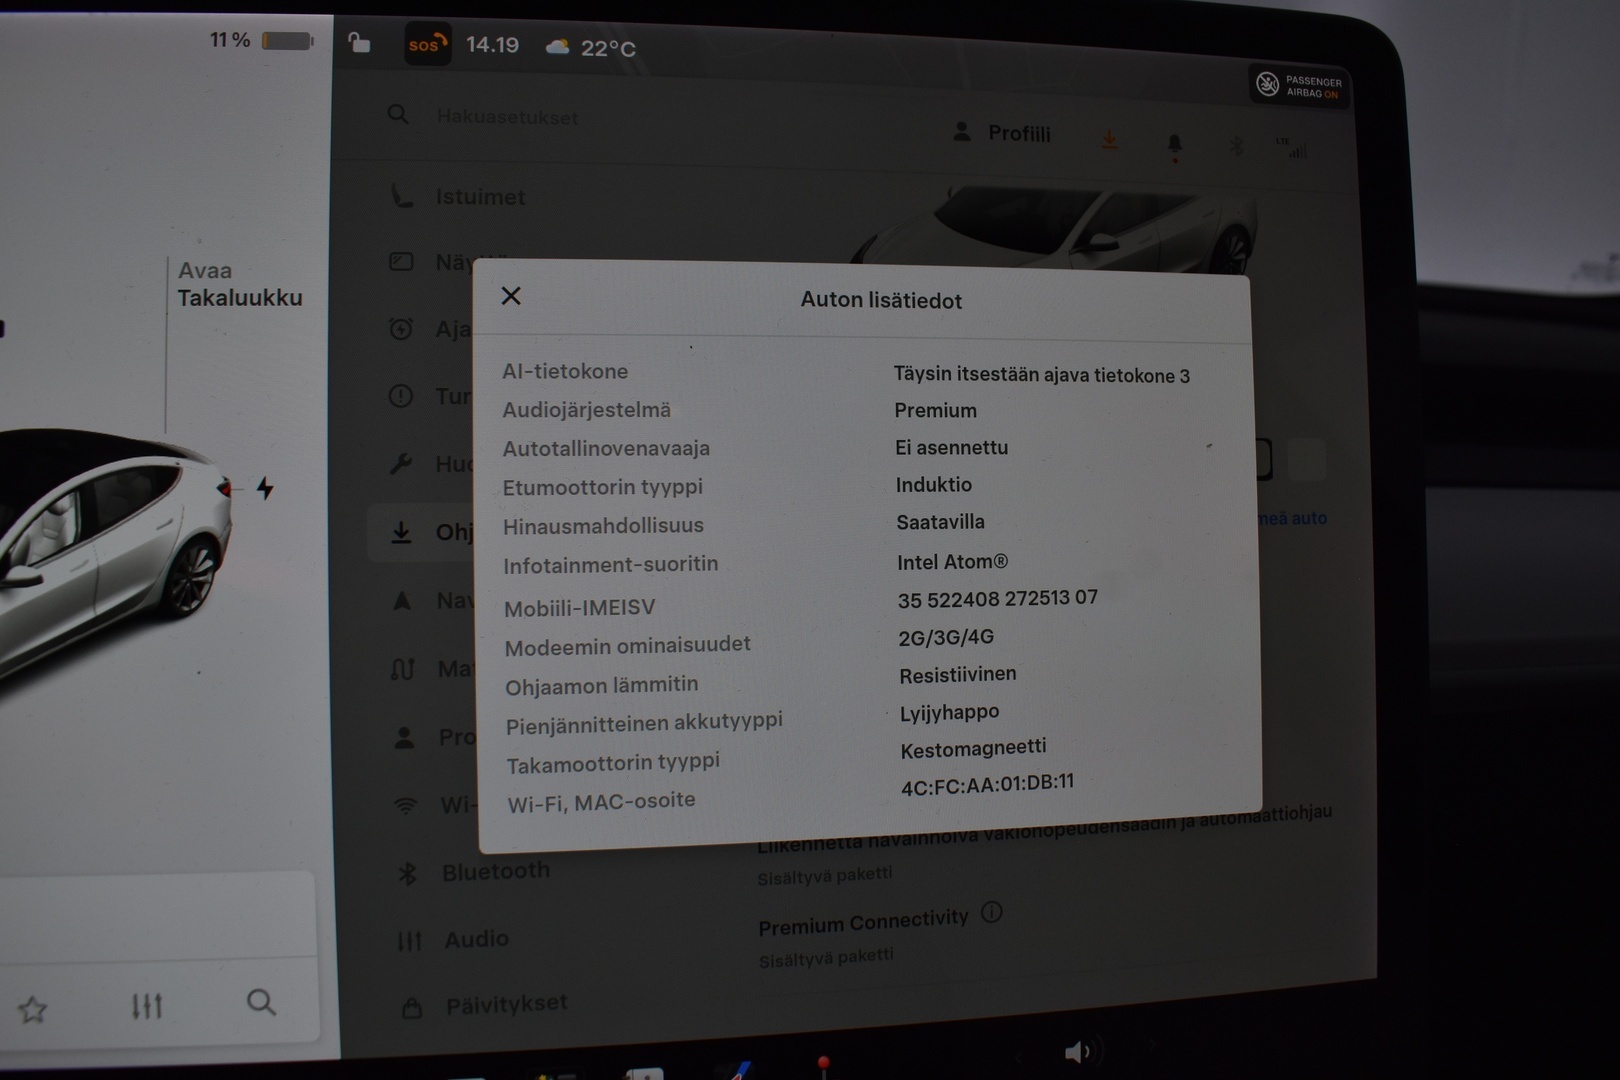This screenshot has width=1620, height=1080.
Task: Tap the 'Saatavilla' value
Action: 940,522
